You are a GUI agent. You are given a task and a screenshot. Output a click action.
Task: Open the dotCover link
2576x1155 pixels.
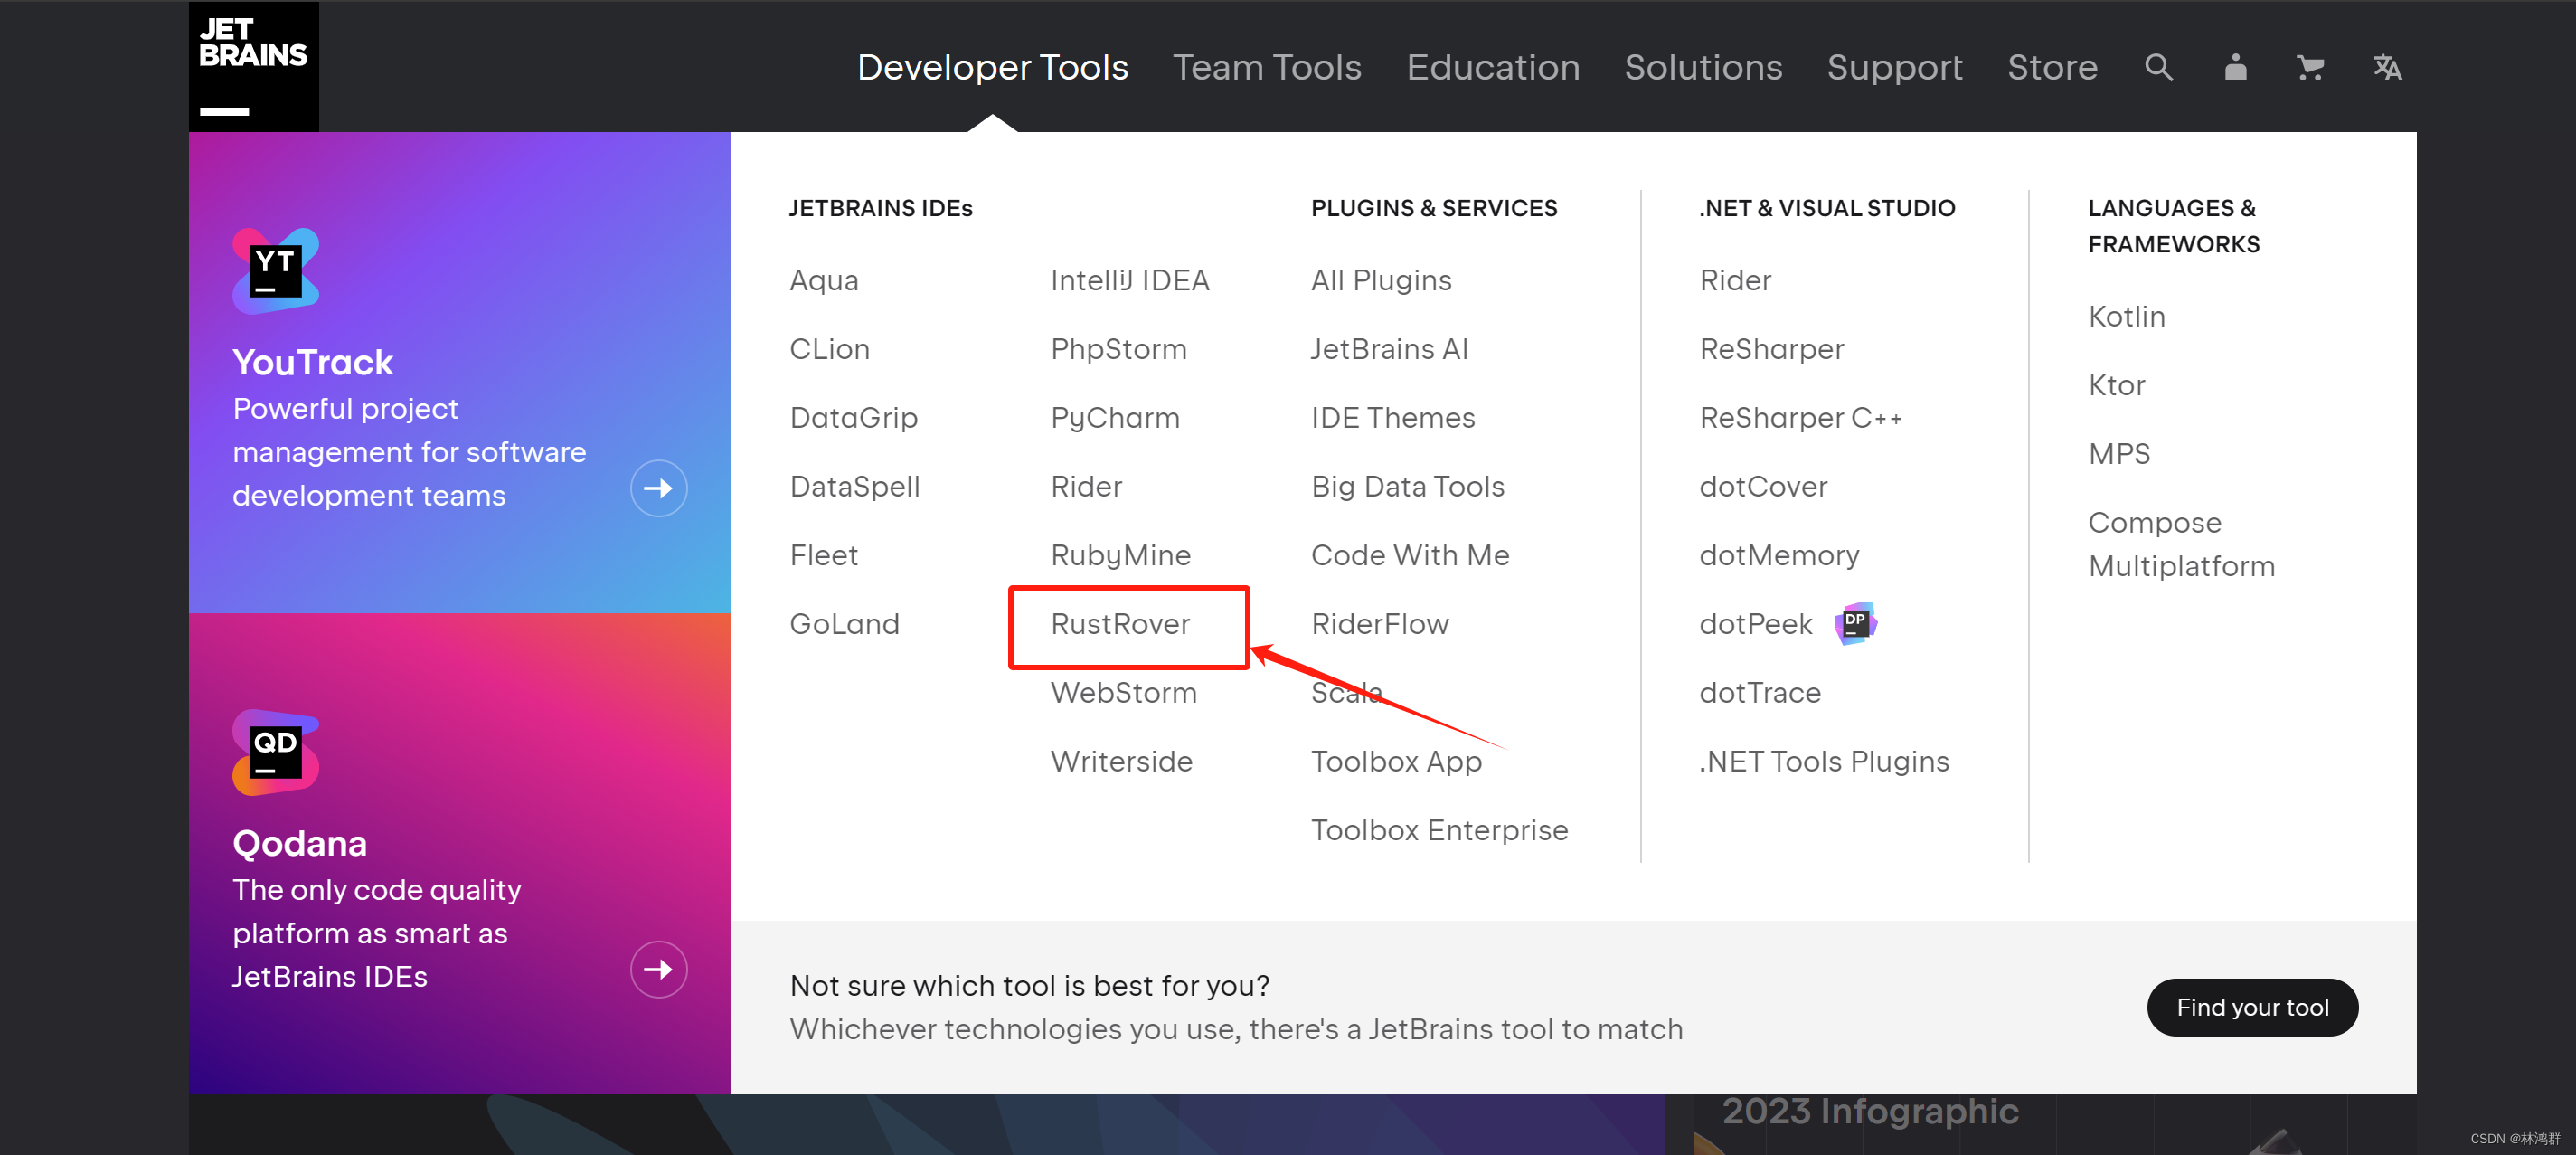point(1763,487)
